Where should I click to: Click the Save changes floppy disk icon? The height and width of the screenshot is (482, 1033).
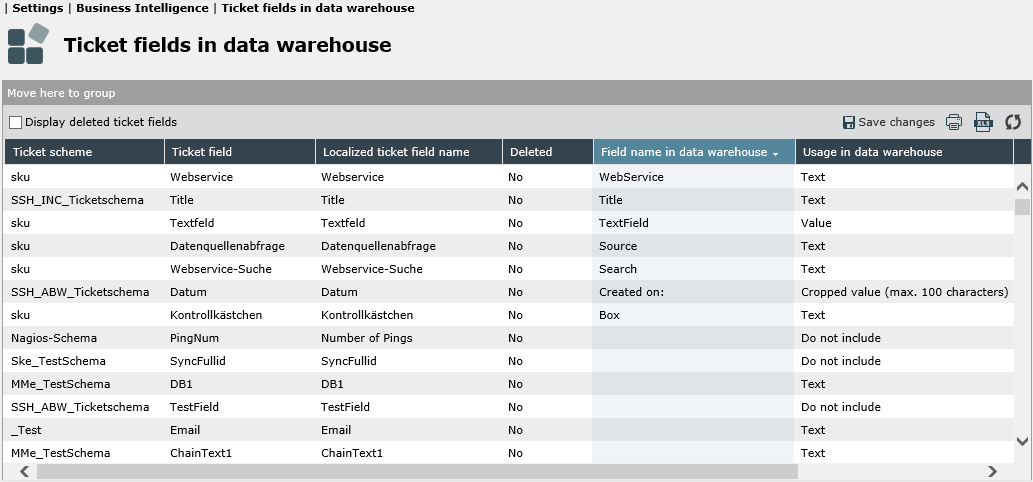coord(849,122)
